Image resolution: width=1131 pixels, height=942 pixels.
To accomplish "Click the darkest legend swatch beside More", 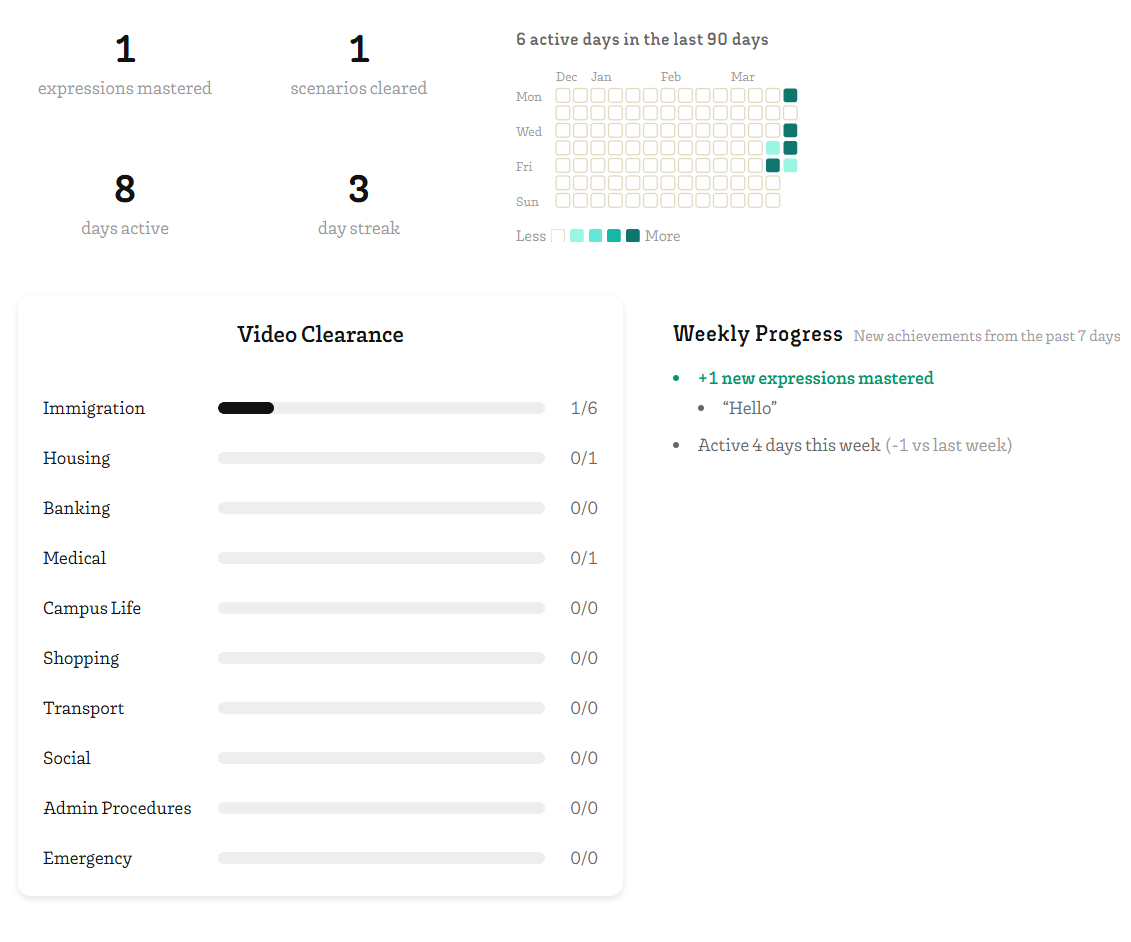I will tap(632, 236).
